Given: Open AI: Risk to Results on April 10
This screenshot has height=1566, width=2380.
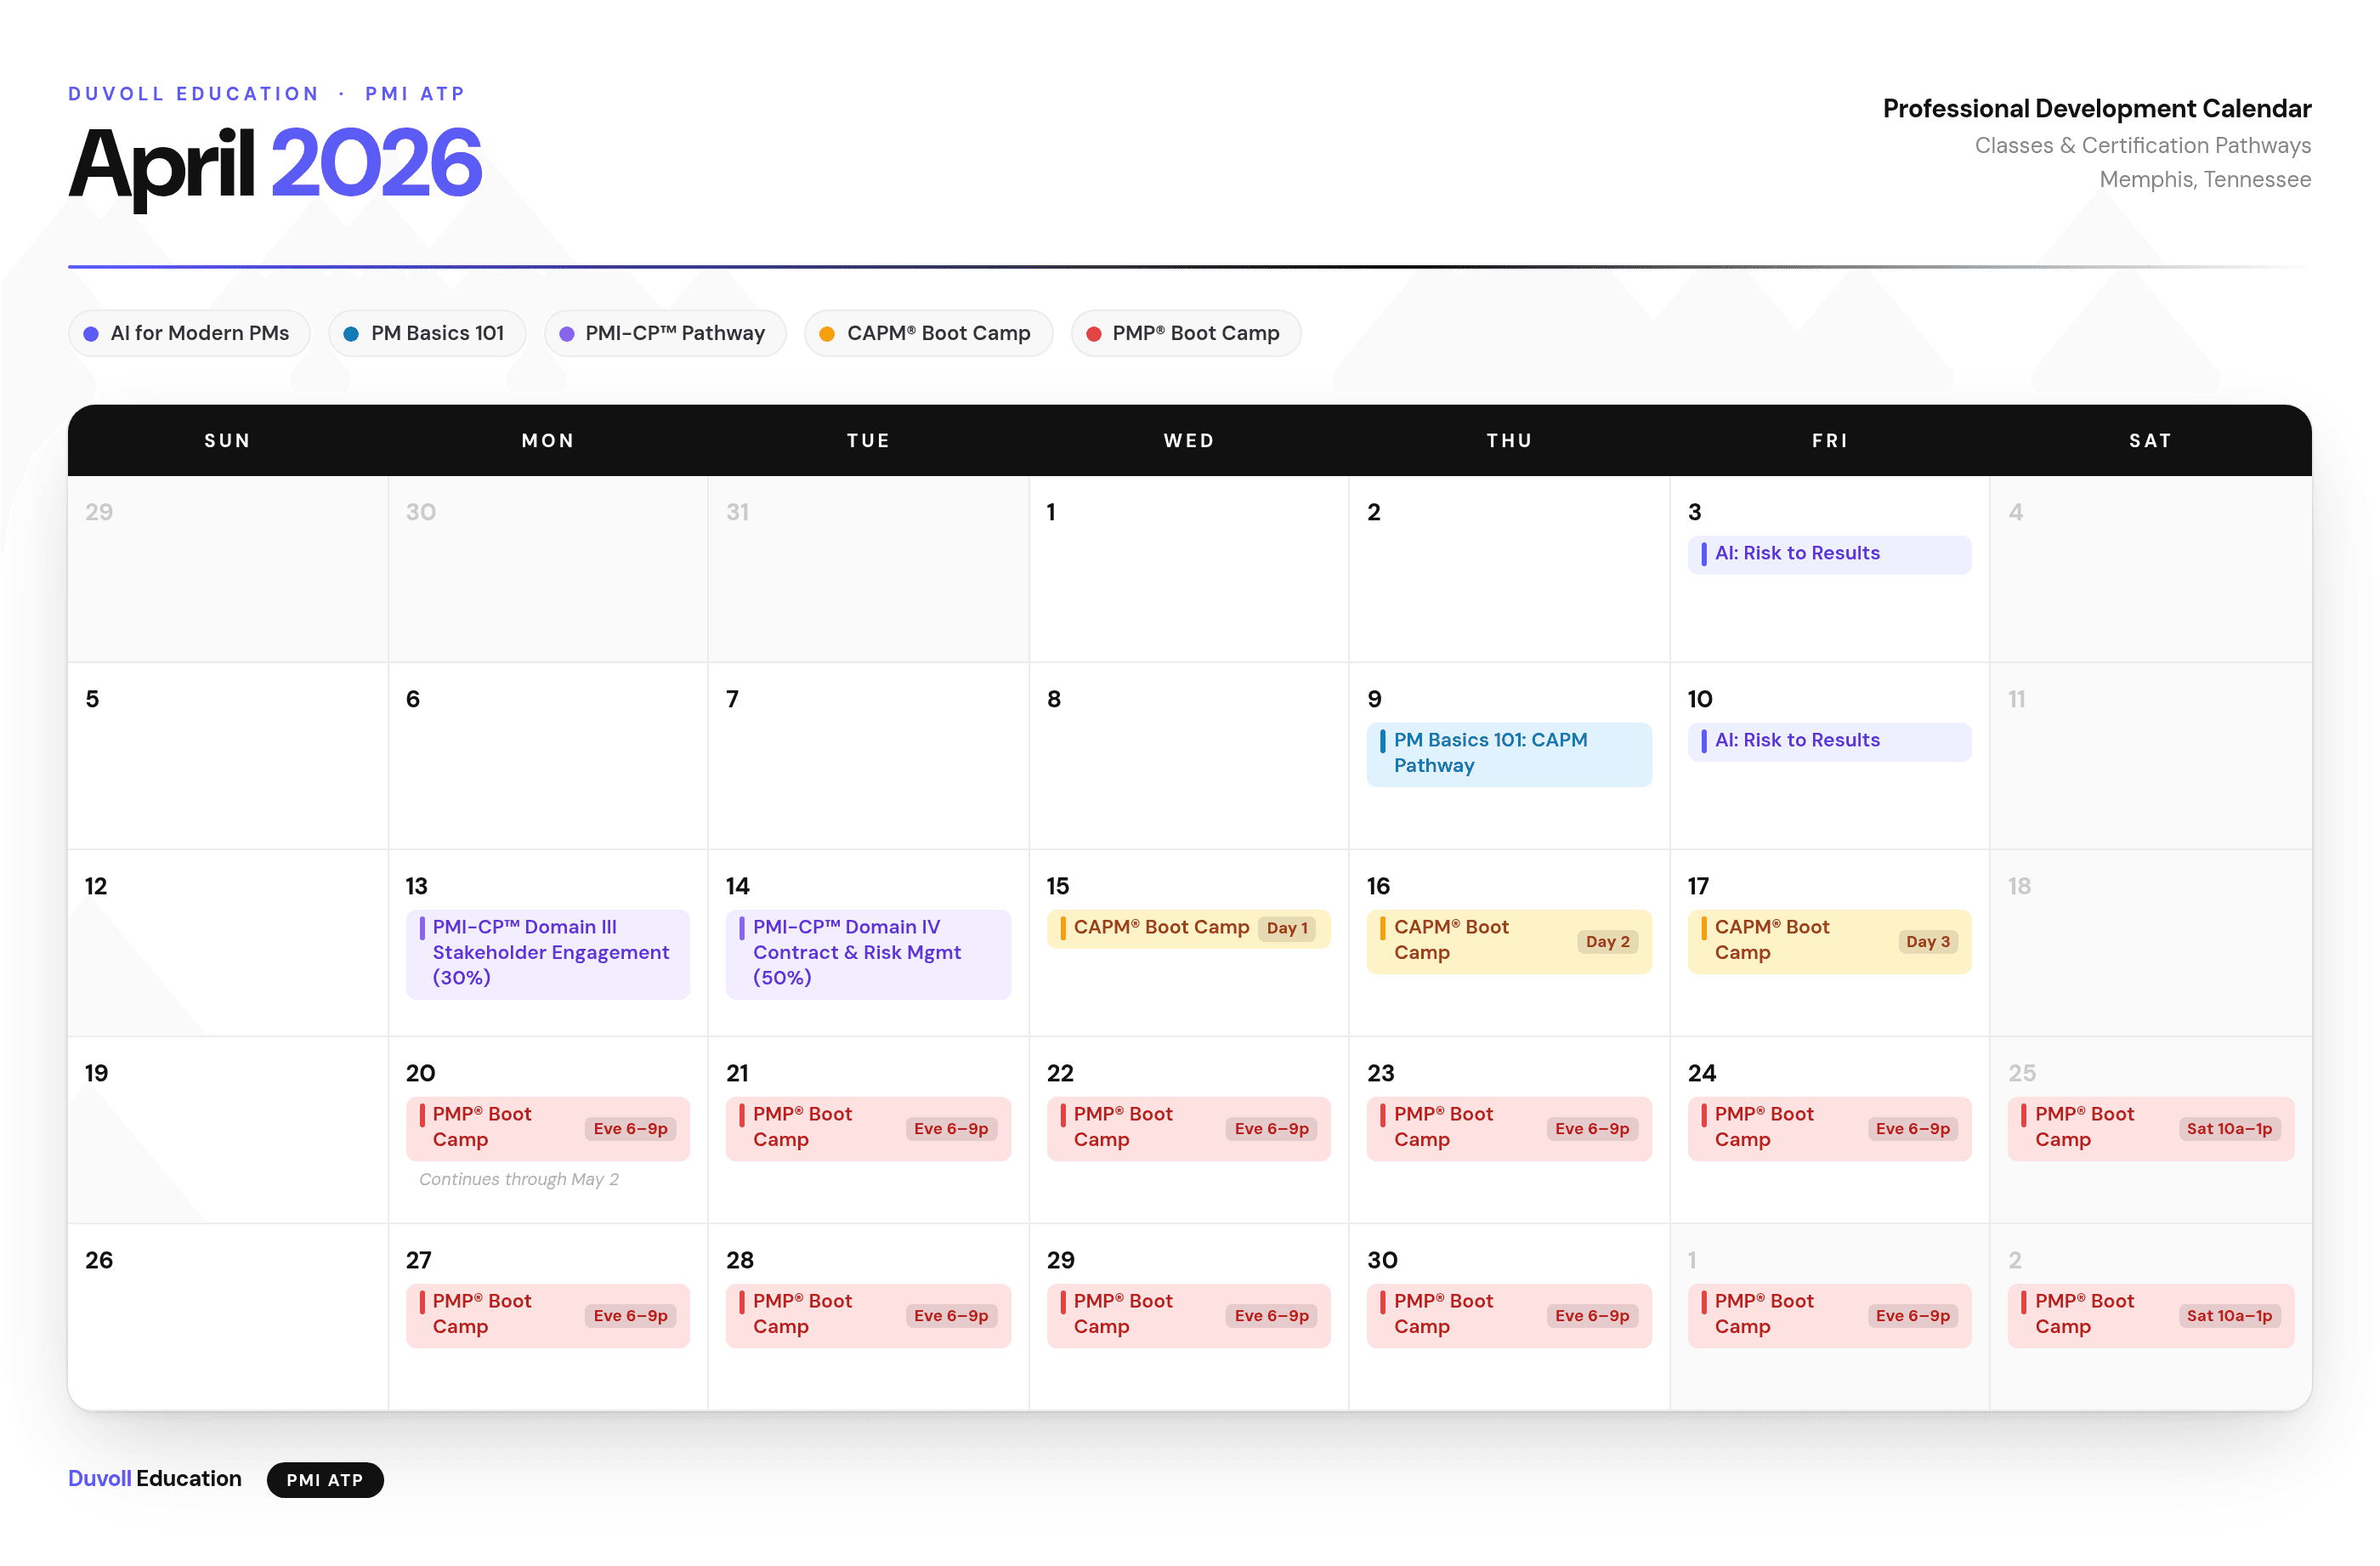Looking at the screenshot, I should 1828,741.
